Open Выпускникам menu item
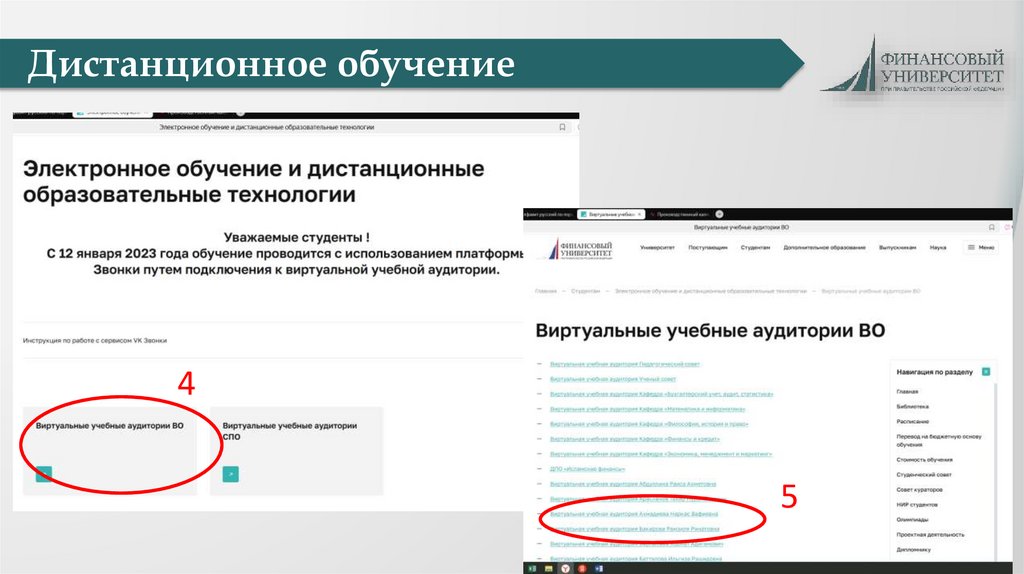 coord(897,247)
